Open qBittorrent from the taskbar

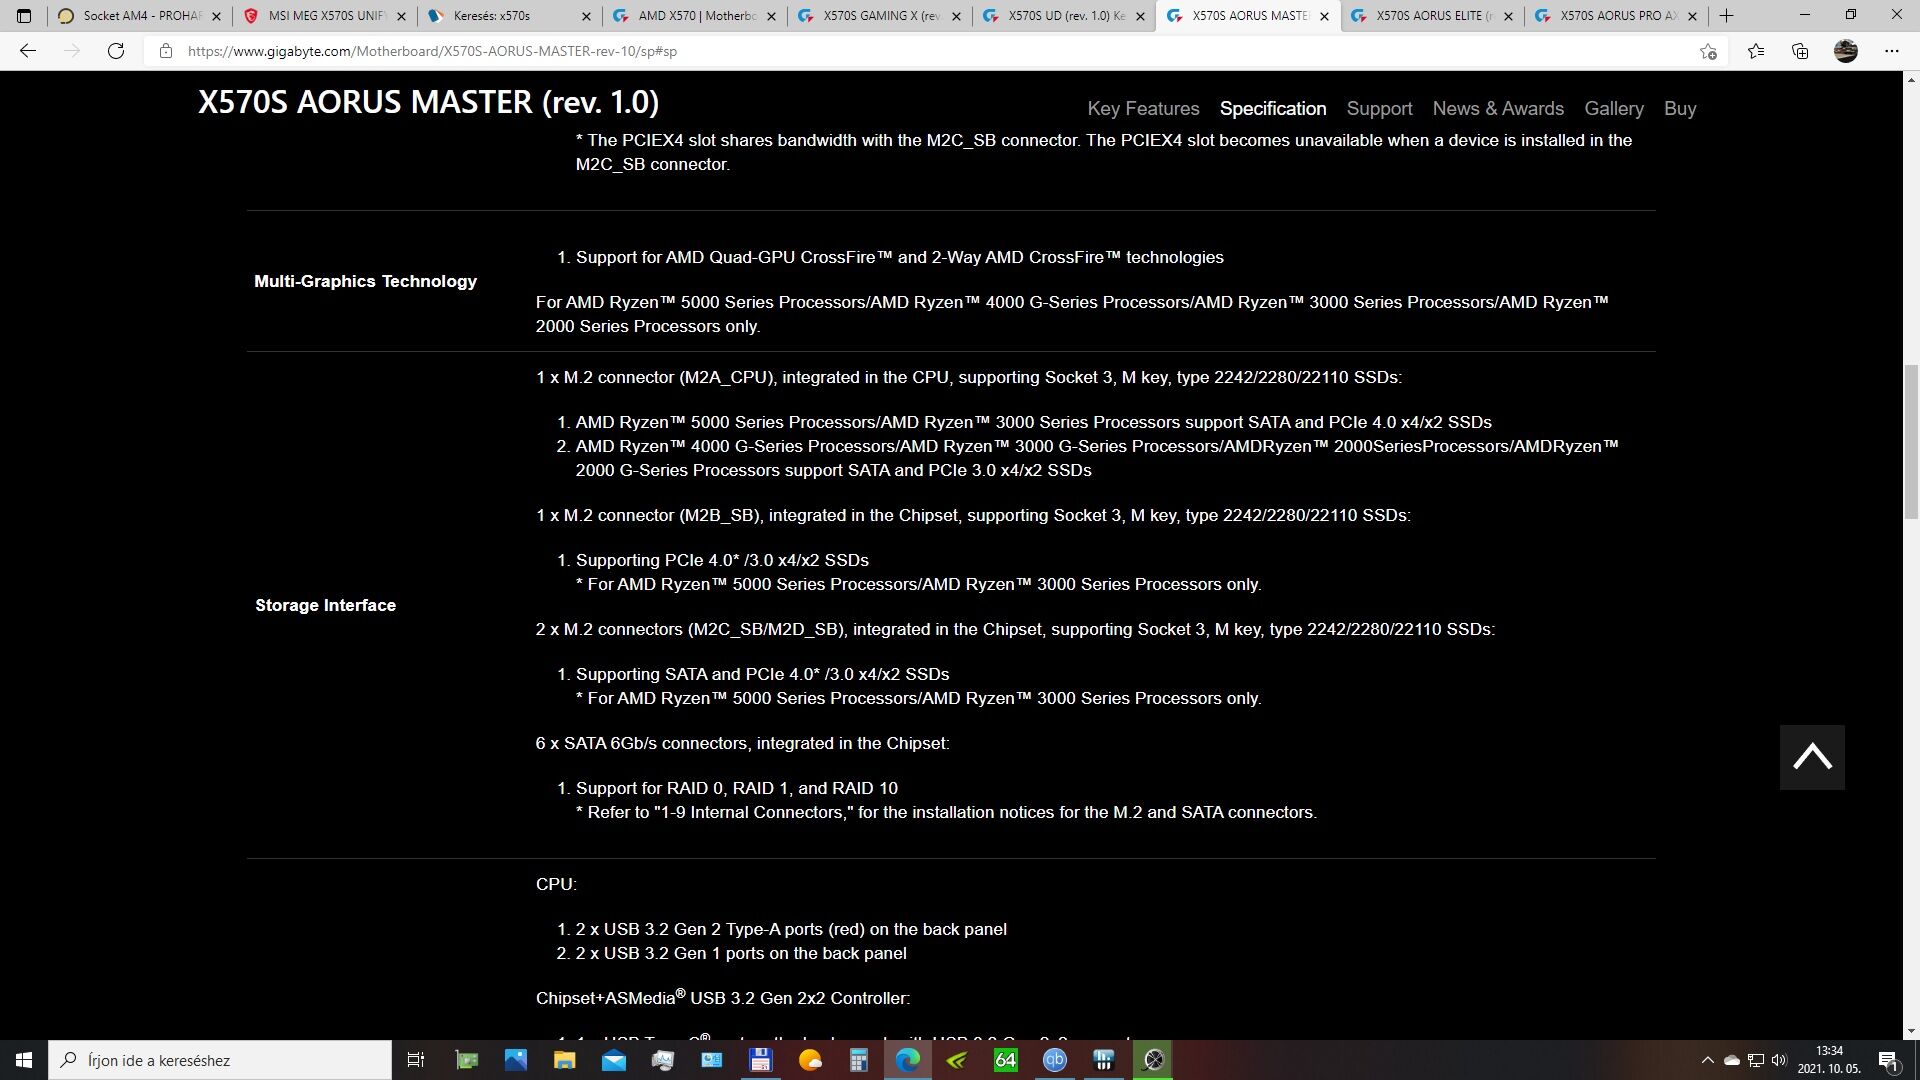click(x=1054, y=1060)
